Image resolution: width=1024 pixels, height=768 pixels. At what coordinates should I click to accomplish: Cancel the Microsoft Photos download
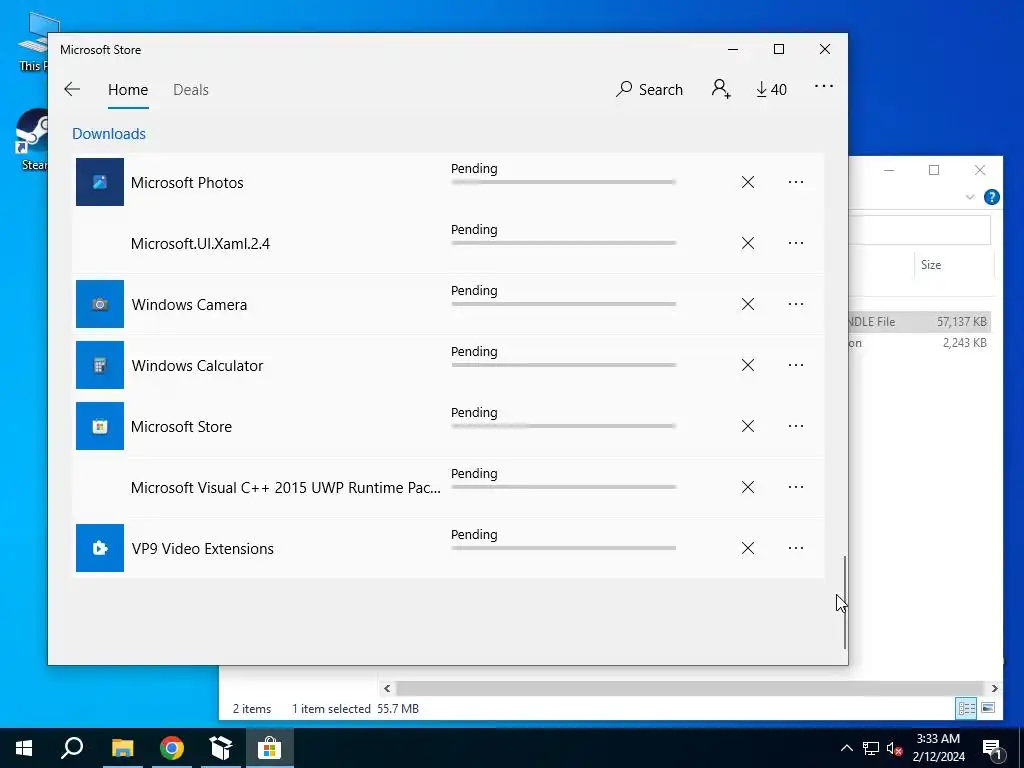tap(748, 182)
